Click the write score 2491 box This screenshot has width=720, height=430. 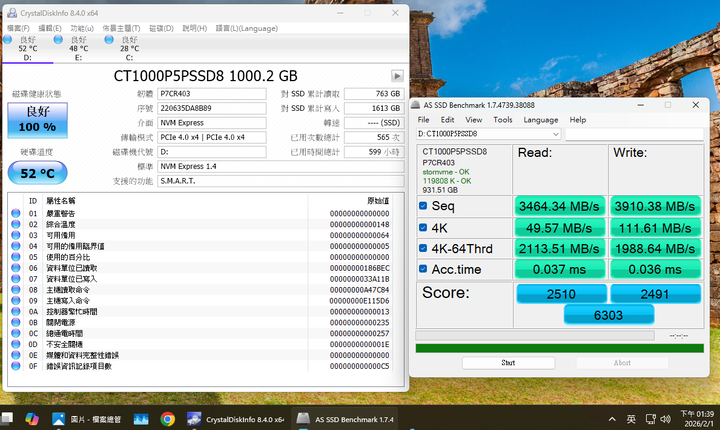pos(655,294)
